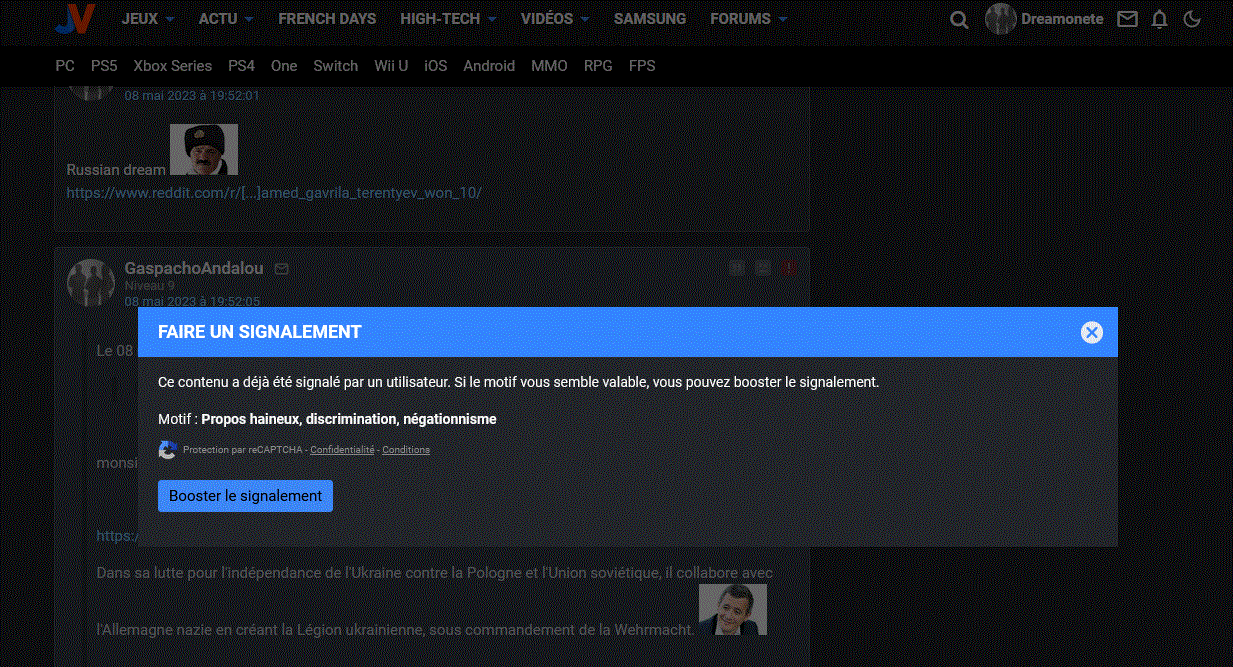Screen dimensions: 1233x667
Task: Expand the ACTU dropdown menu
Action: pos(225,19)
